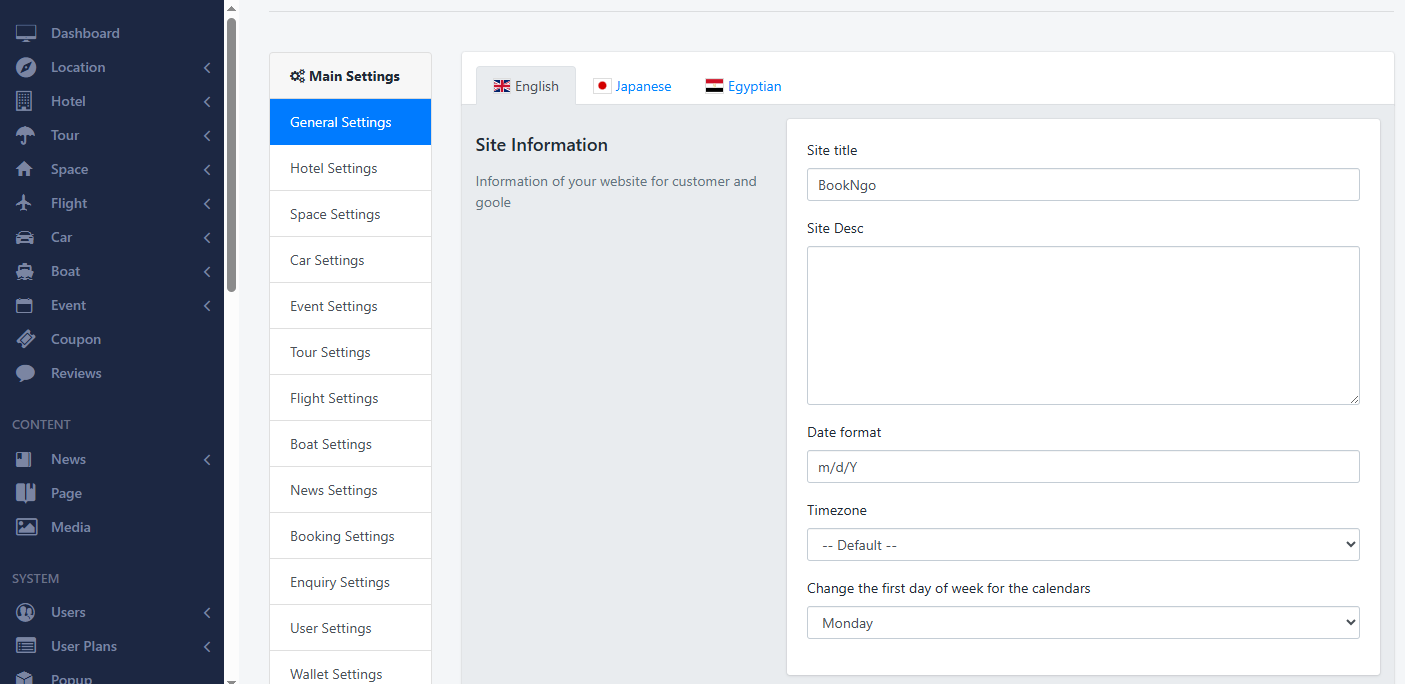Click the Location compass icon
The image size is (1405, 684).
pos(26,67)
